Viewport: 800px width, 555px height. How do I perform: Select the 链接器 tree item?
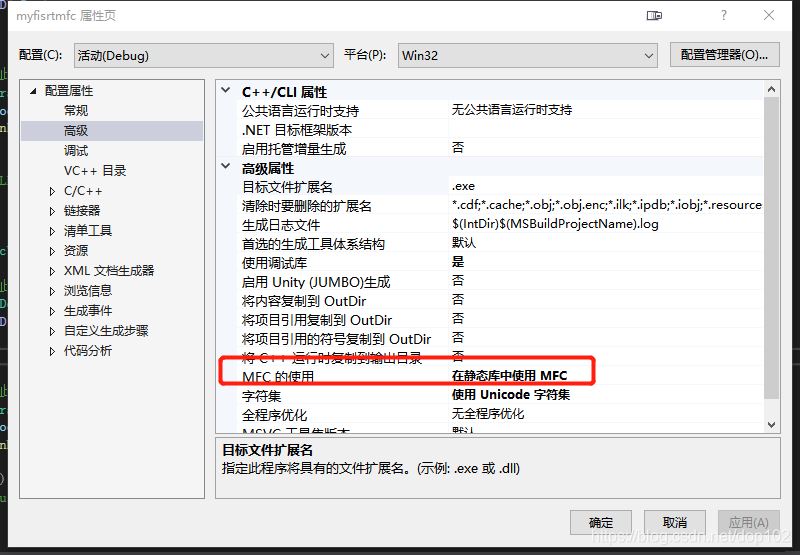tap(82, 211)
